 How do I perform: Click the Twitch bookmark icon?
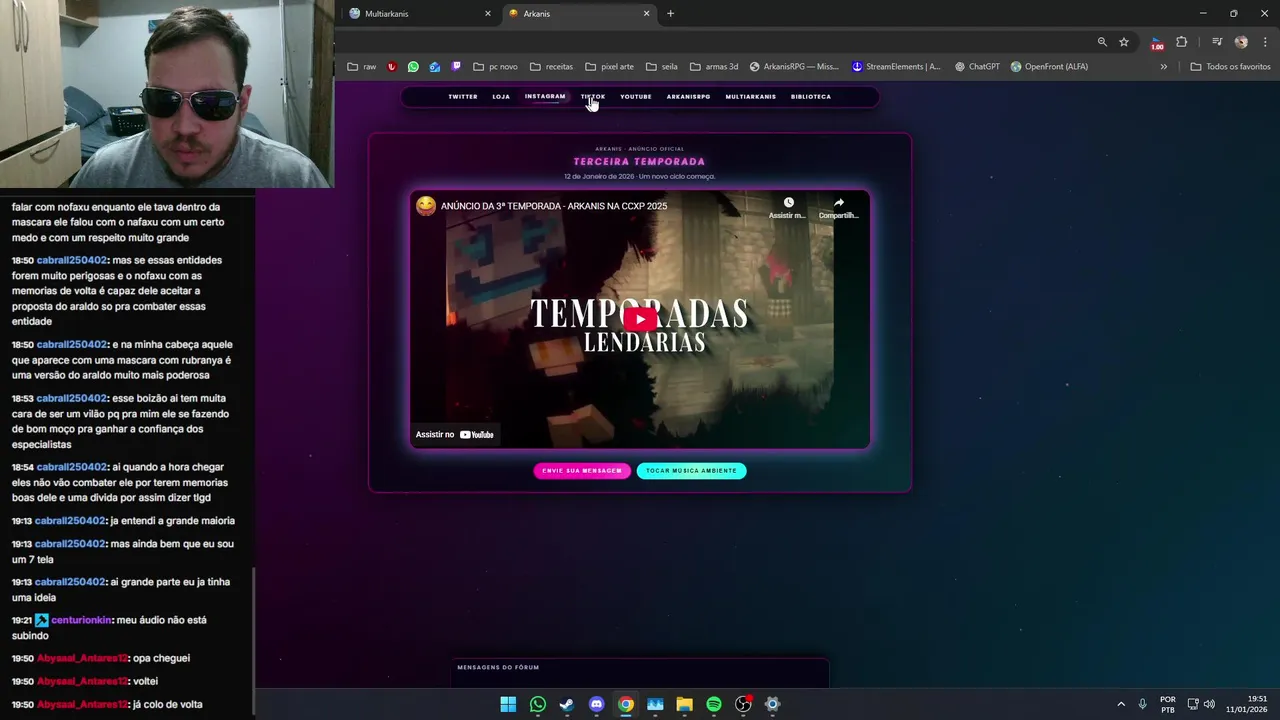click(x=457, y=67)
